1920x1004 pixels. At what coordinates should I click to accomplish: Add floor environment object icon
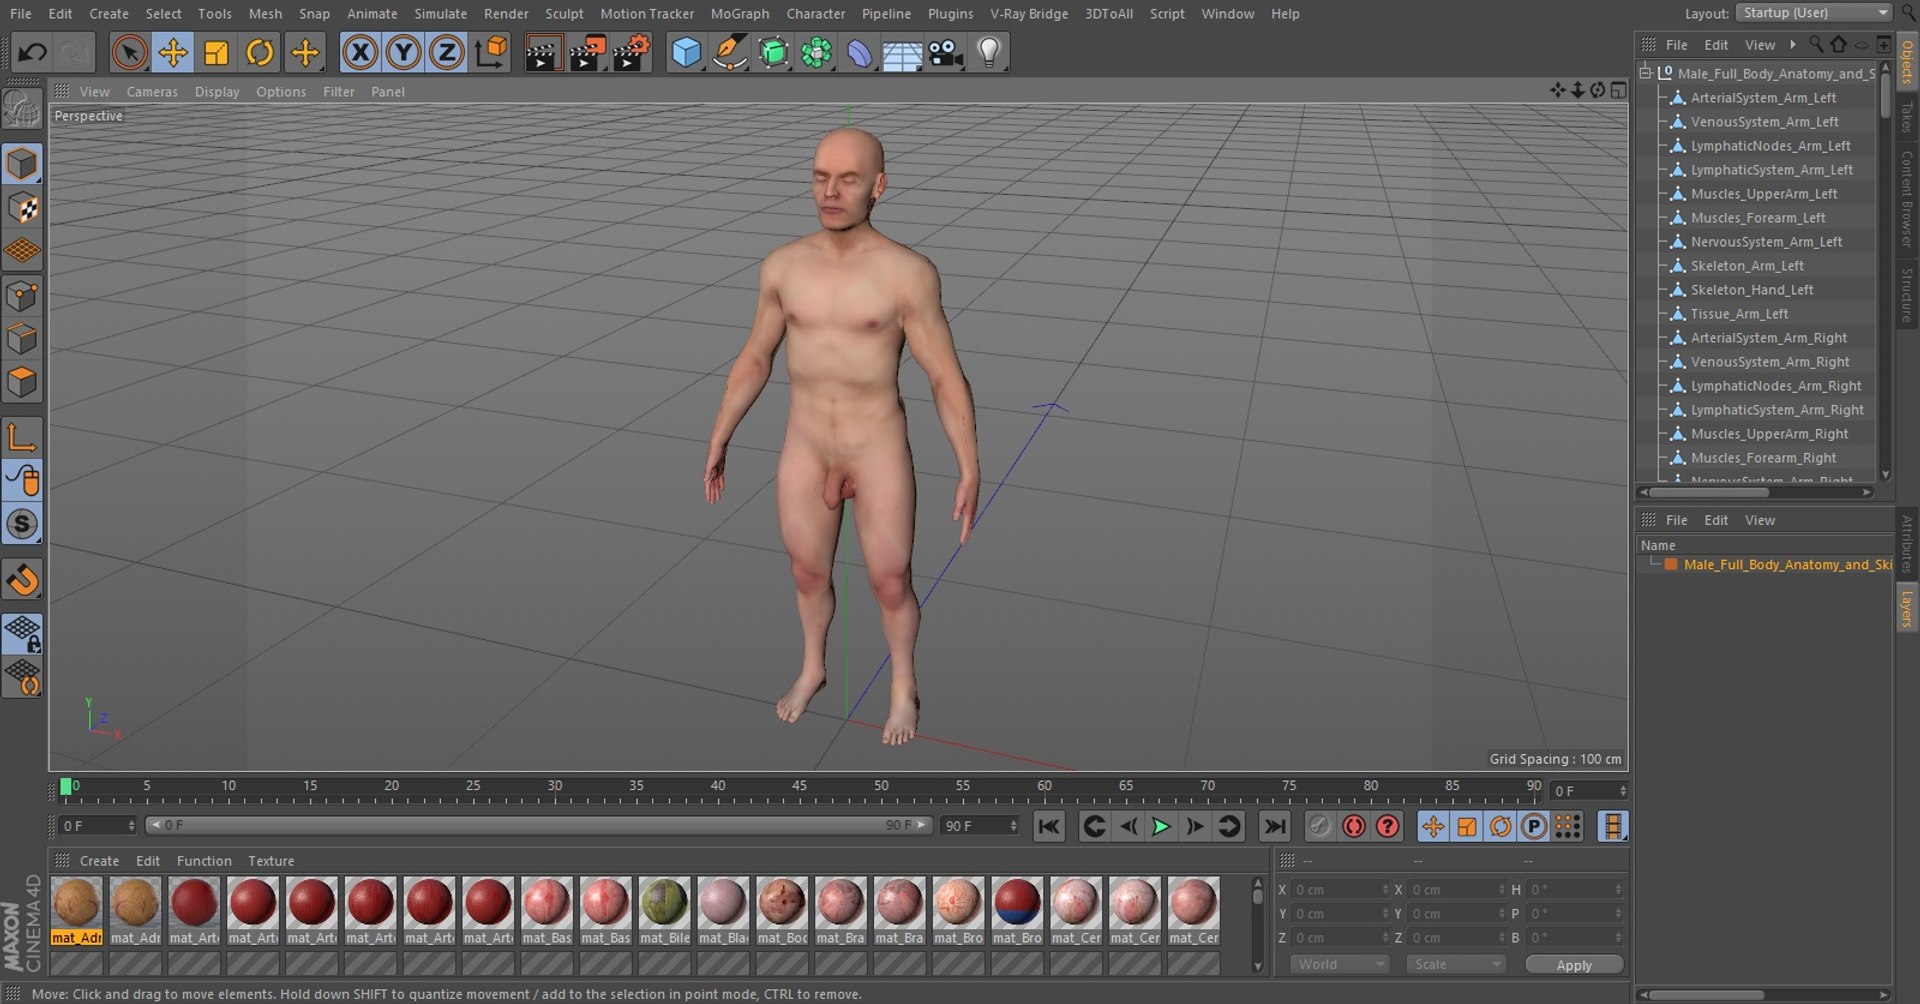coord(902,52)
